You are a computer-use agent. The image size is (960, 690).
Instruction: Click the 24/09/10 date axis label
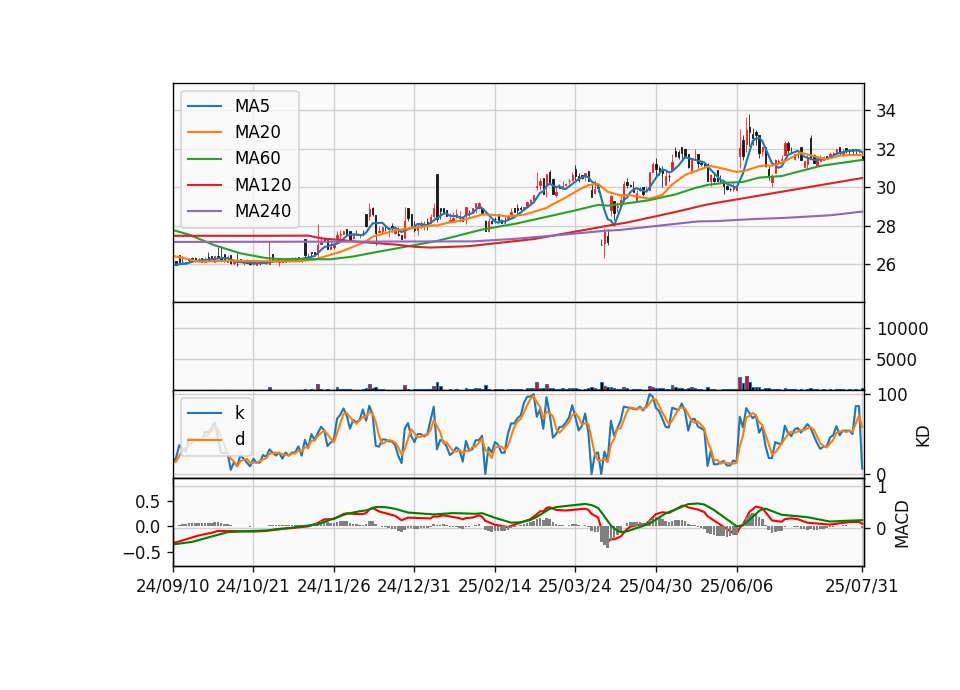[173, 586]
